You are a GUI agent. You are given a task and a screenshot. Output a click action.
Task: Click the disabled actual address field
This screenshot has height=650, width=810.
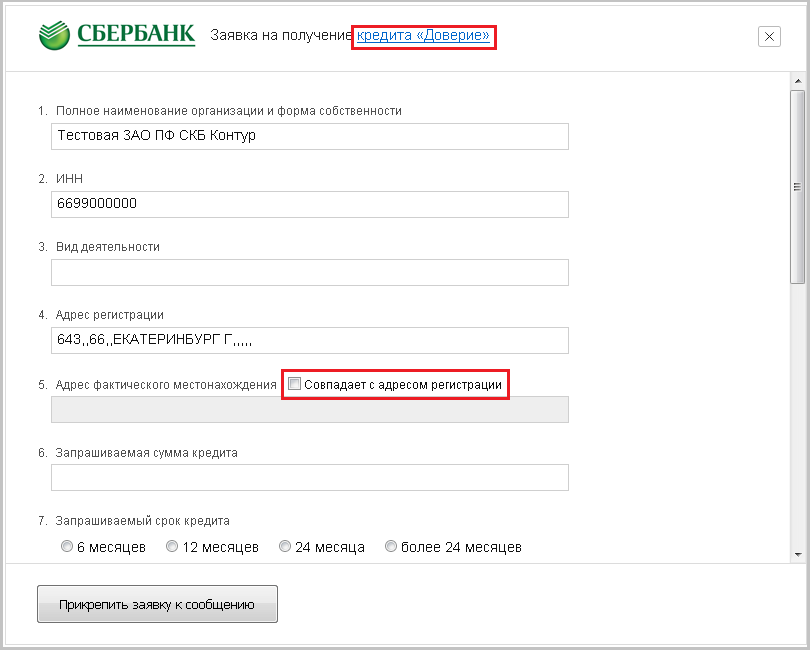pos(310,409)
